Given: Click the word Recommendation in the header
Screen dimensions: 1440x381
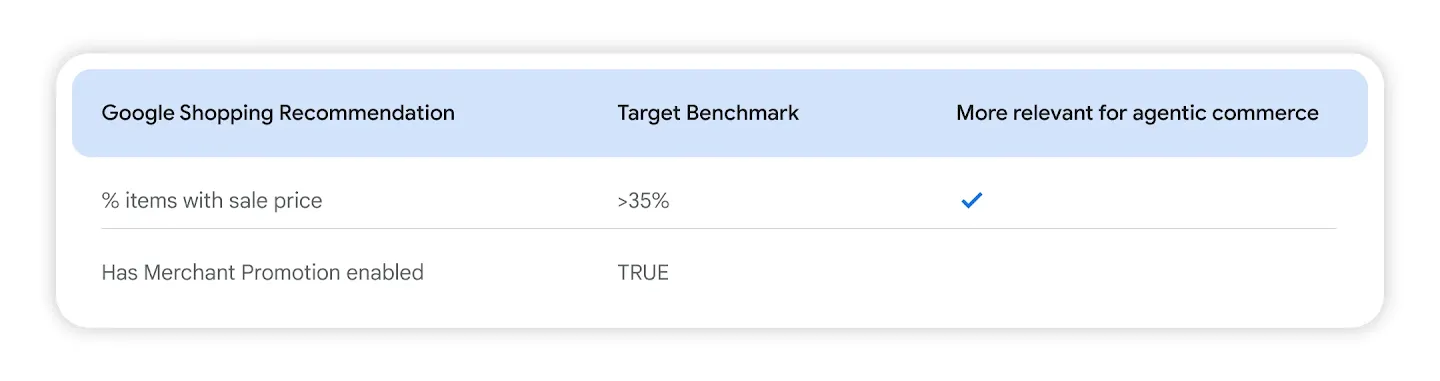Looking at the screenshot, I should [366, 113].
